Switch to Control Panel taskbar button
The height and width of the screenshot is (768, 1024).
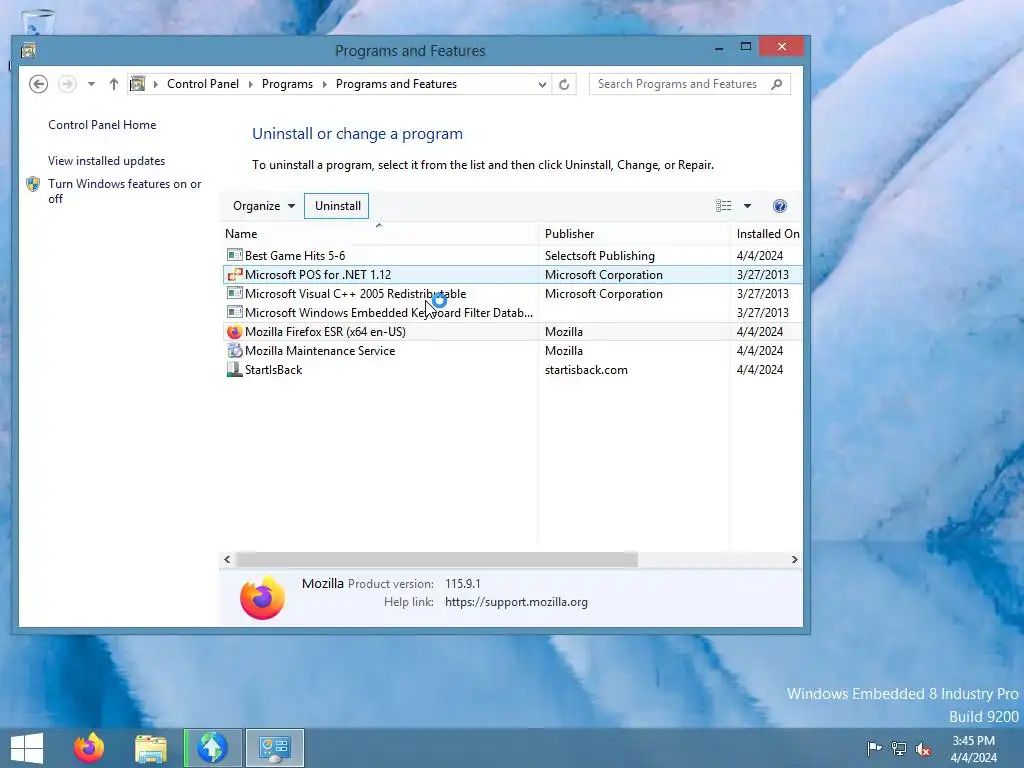point(274,748)
